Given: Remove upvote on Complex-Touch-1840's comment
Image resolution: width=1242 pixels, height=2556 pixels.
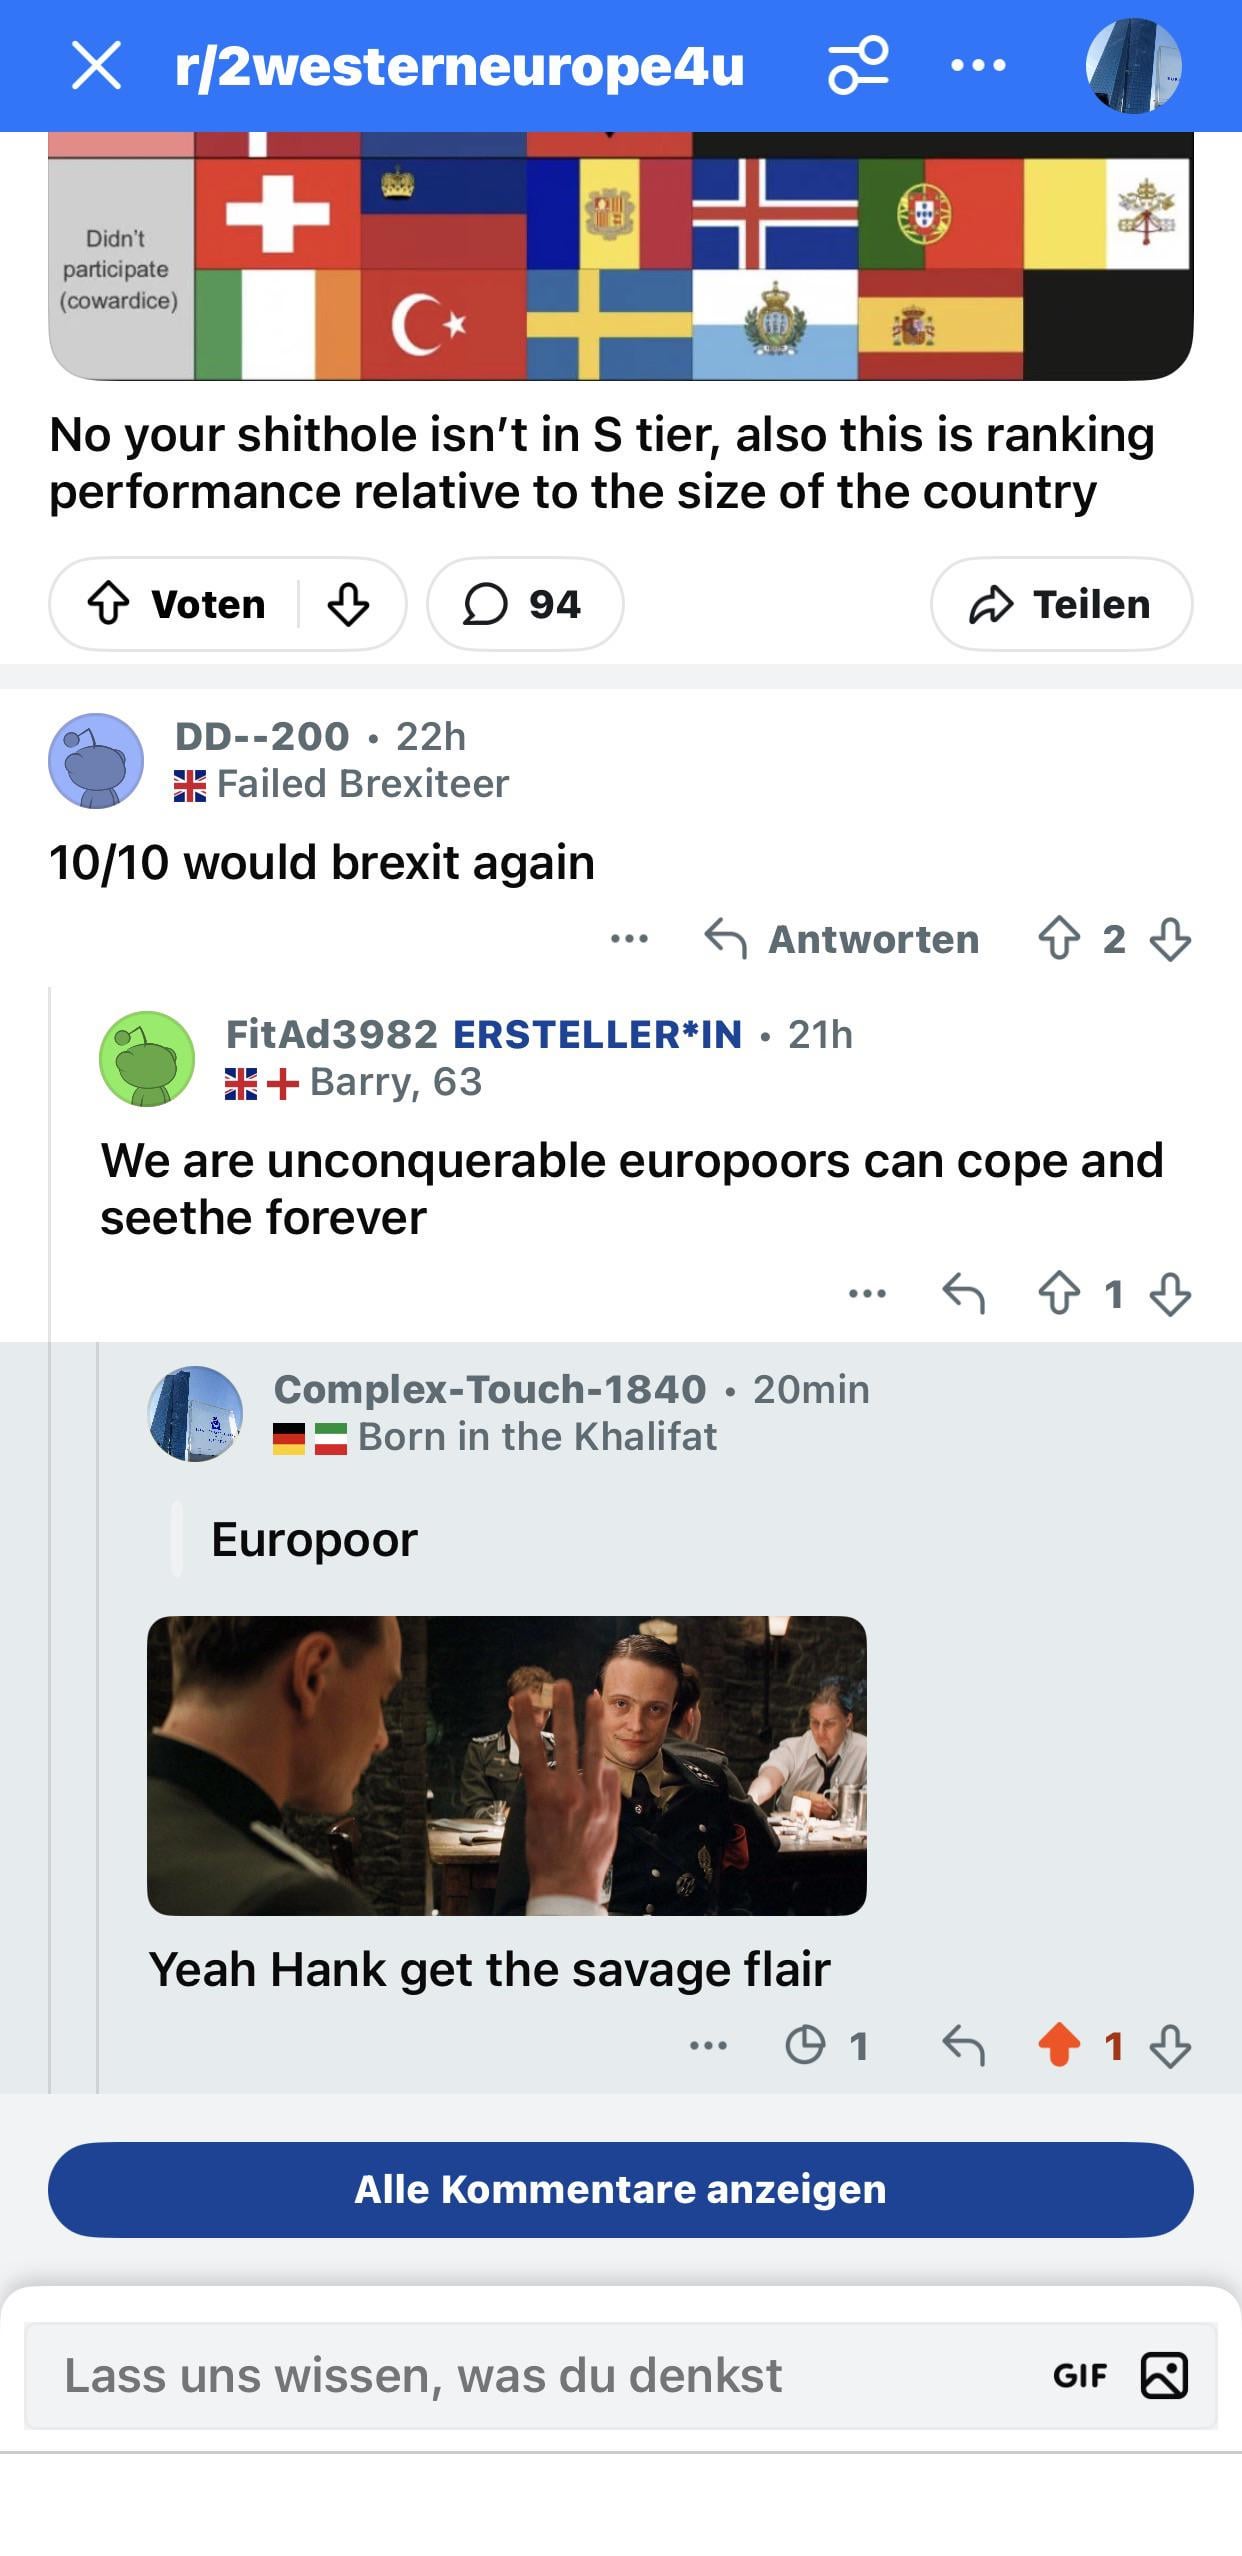Looking at the screenshot, I should (1059, 2046).
